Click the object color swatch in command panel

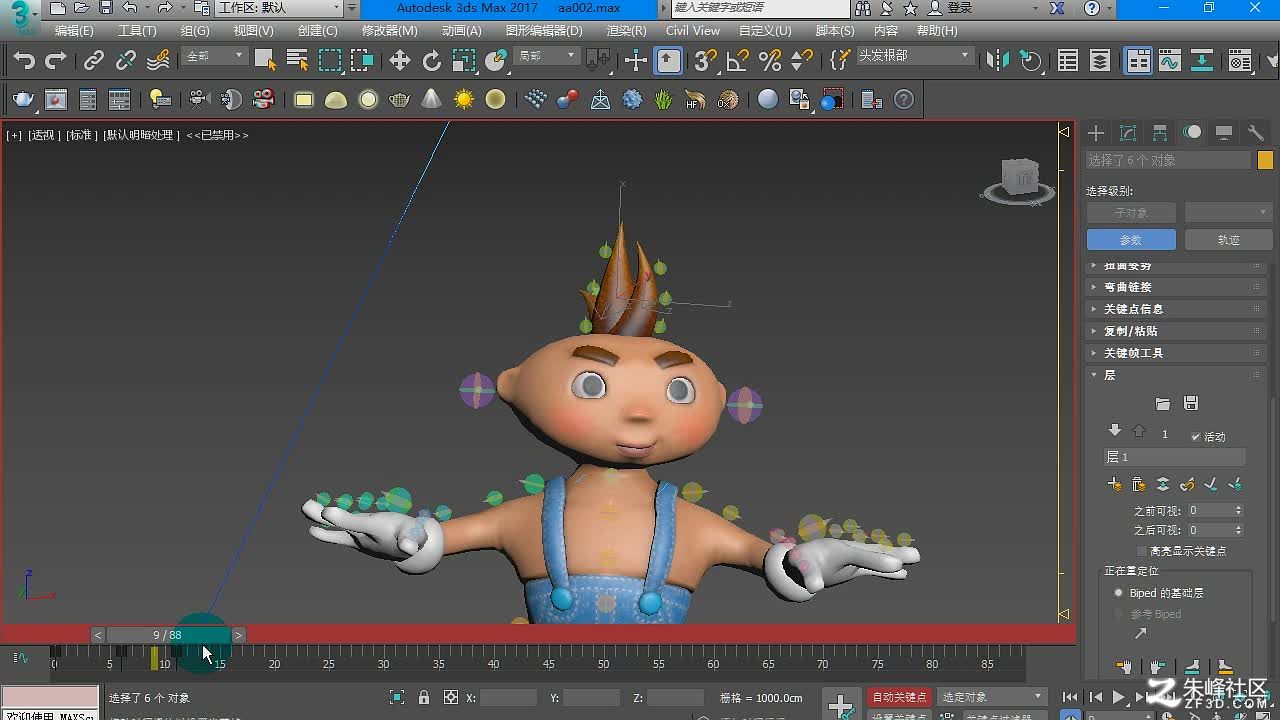pyautogui.click(x=1265, y=160)
